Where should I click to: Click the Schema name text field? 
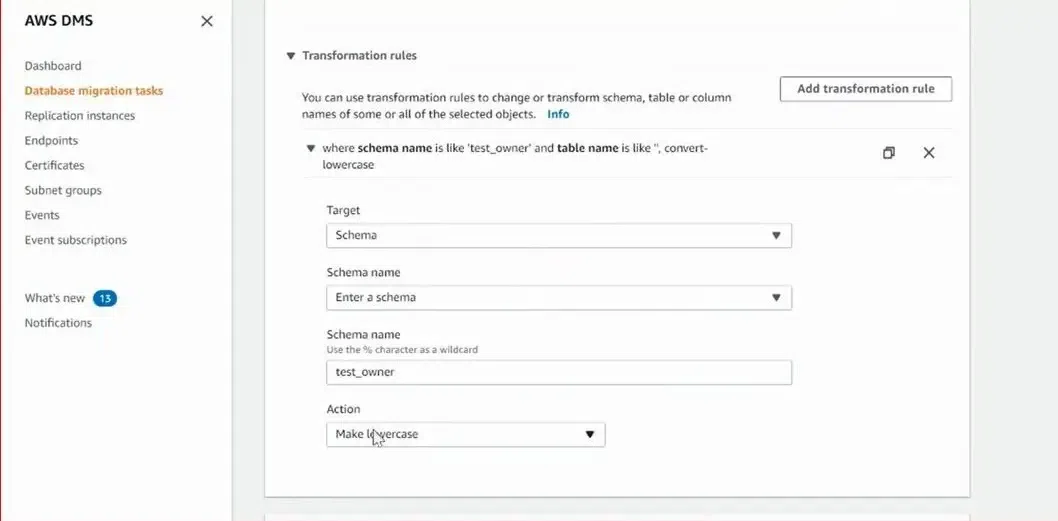(x=558, y=373)
